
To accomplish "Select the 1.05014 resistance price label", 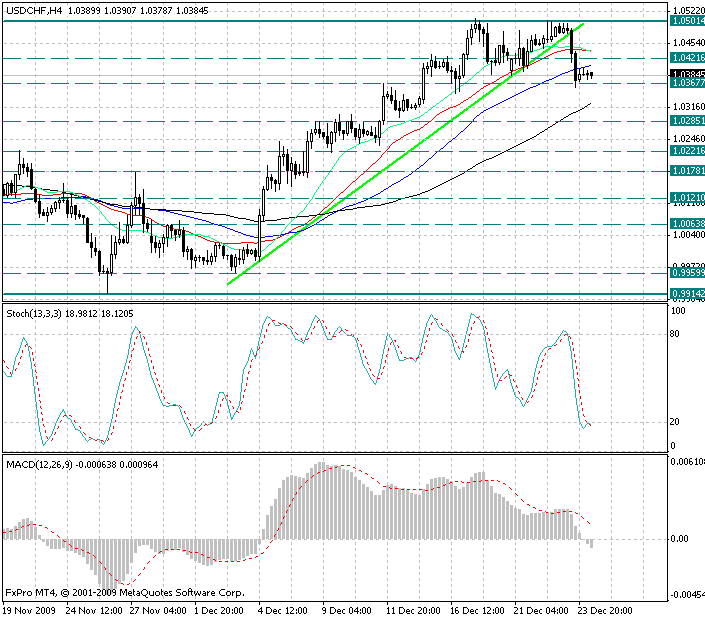I will [687, 21].
